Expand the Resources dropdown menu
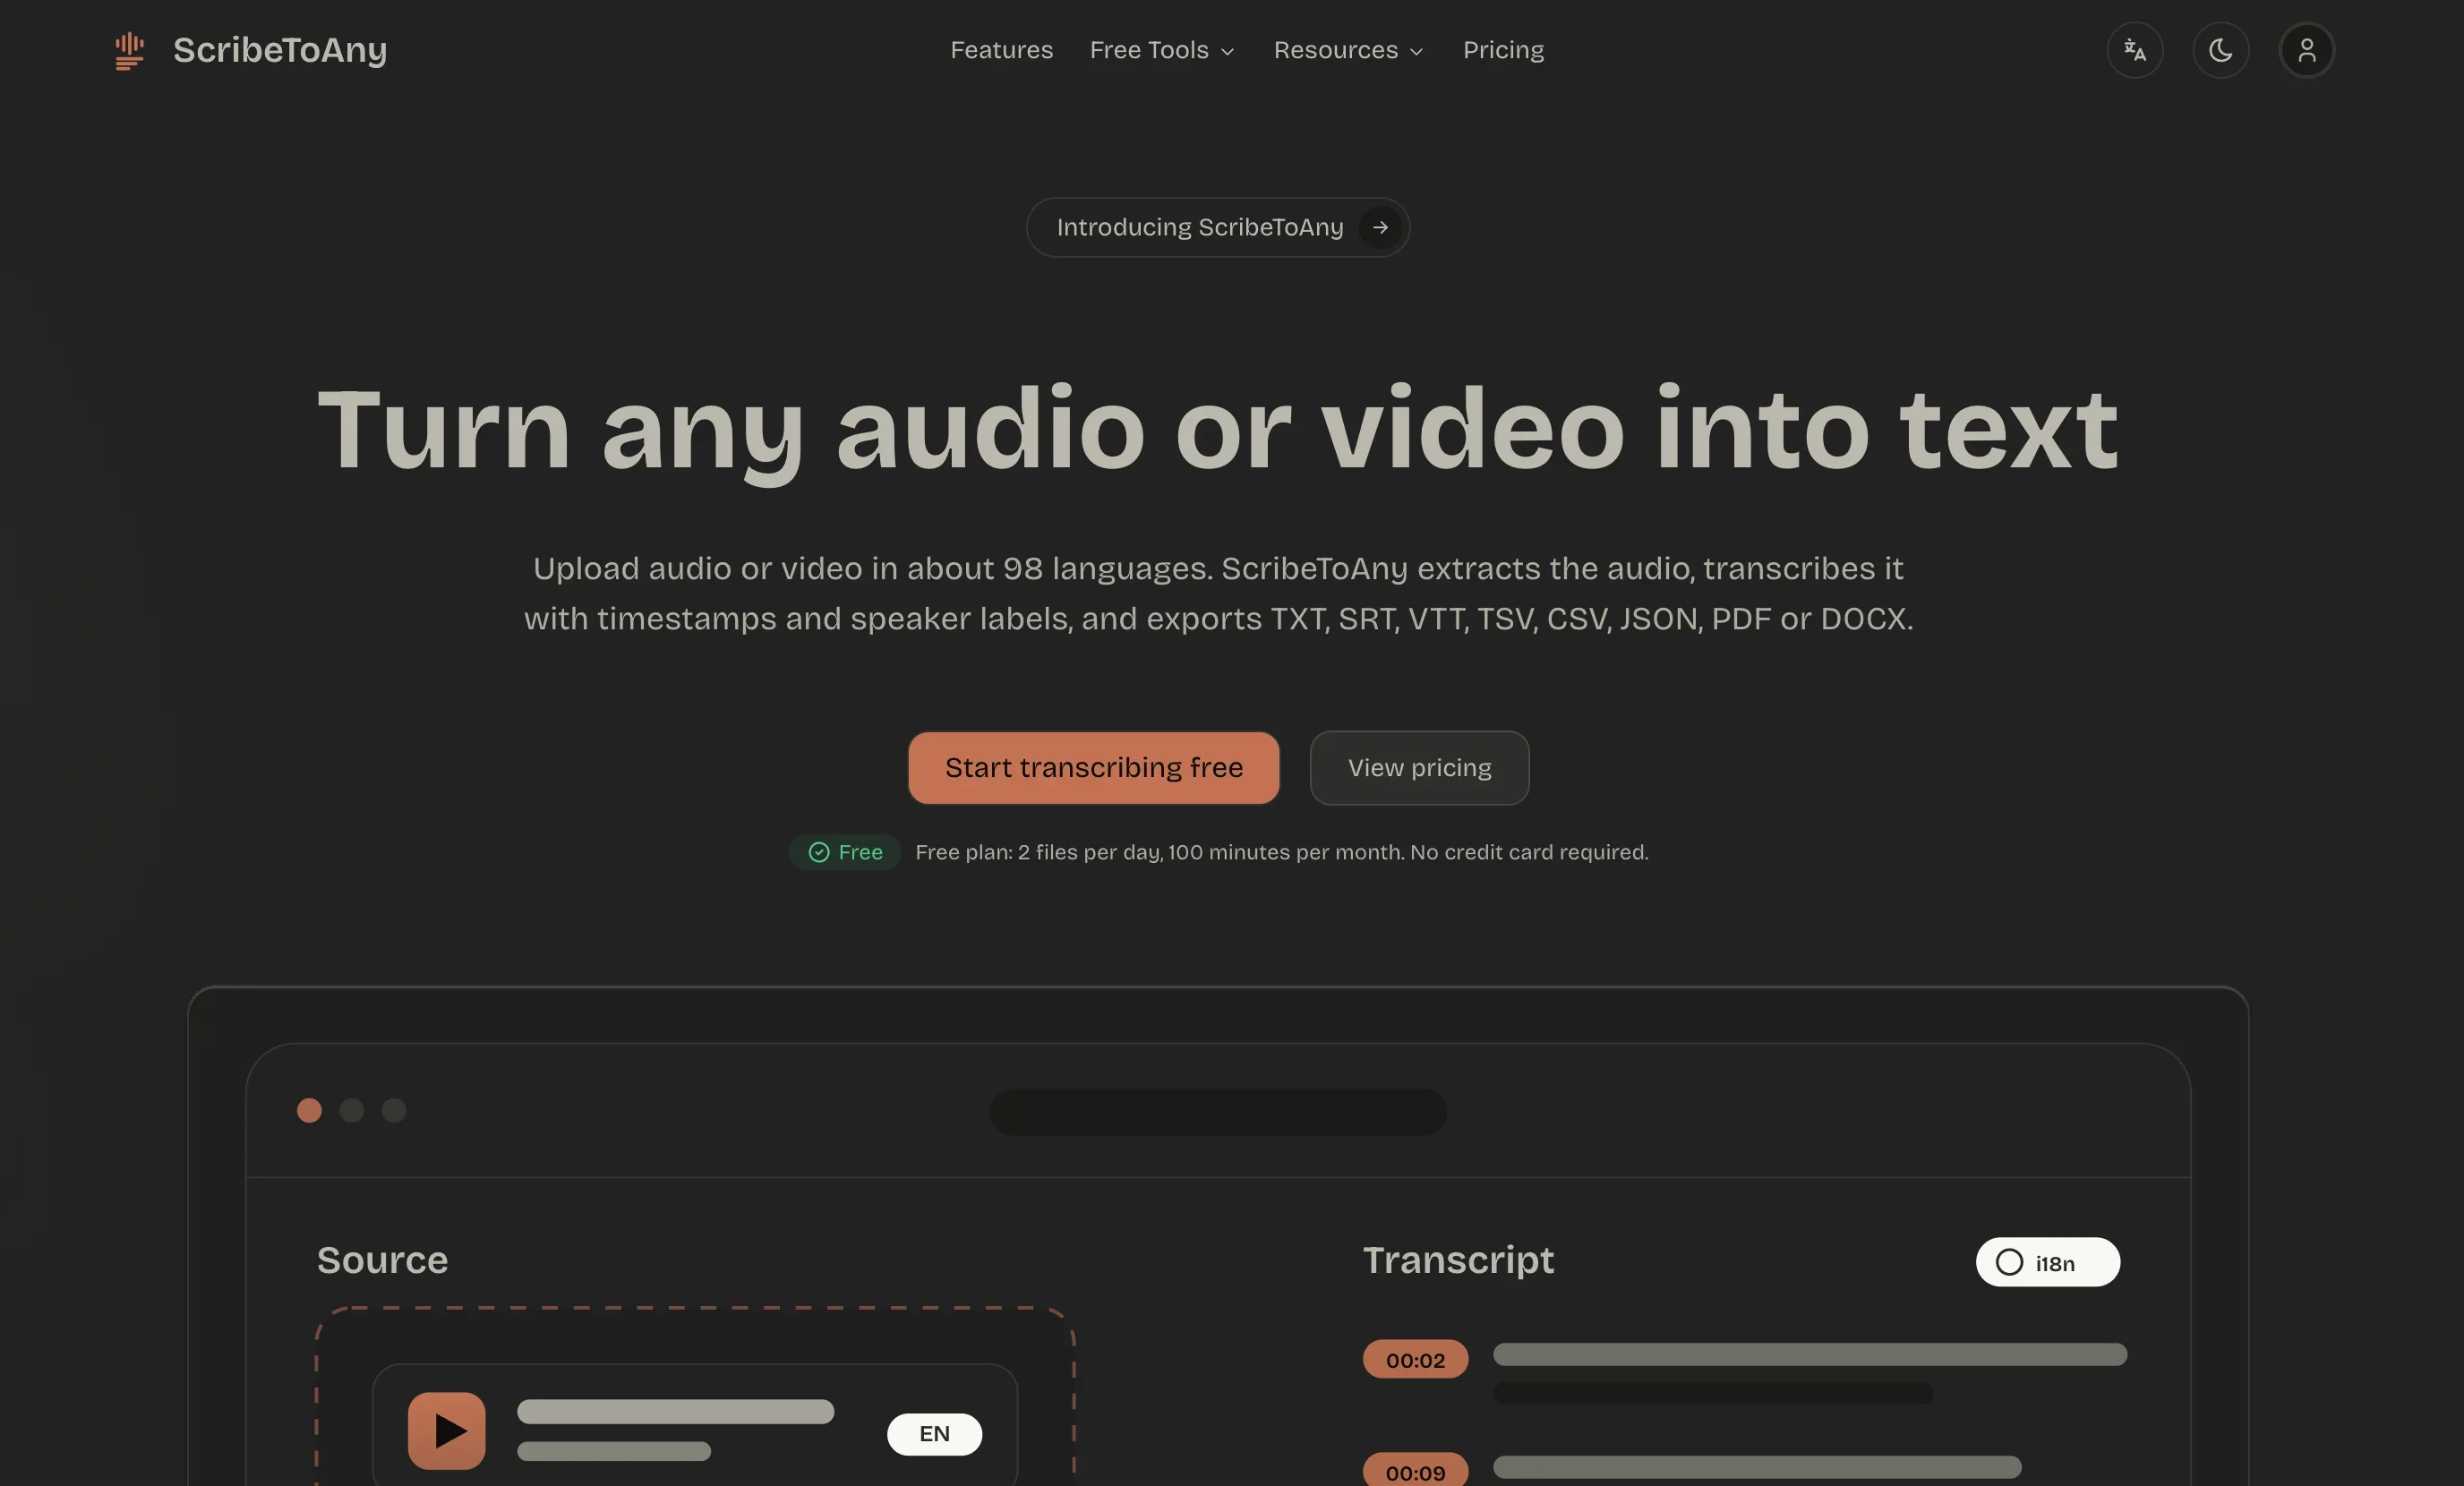2464x1486 pixels. coord(1348,50)
